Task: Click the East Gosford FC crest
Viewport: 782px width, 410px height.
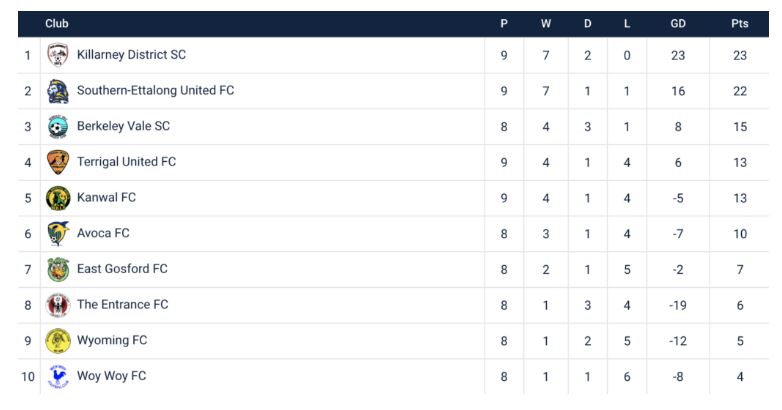Action: coord(58,269)
